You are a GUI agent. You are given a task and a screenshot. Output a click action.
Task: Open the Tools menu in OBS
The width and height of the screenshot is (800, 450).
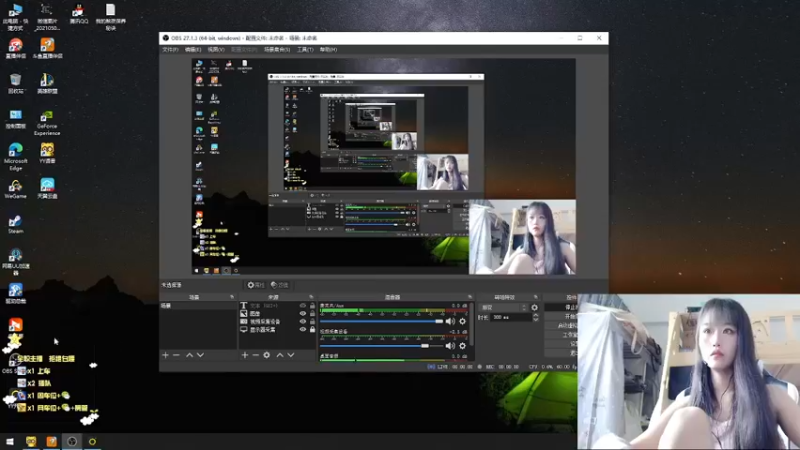(305, 49)
